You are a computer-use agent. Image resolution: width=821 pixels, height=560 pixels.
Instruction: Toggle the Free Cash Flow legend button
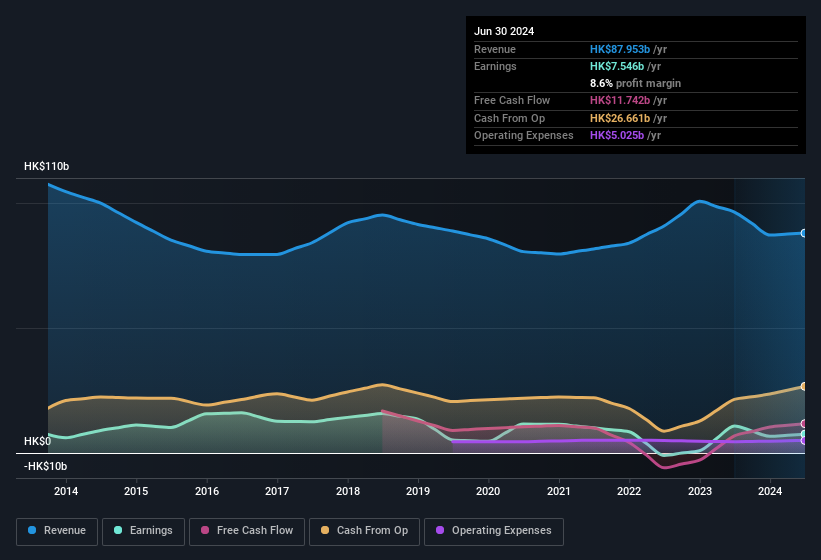click(x=247, y=531)
